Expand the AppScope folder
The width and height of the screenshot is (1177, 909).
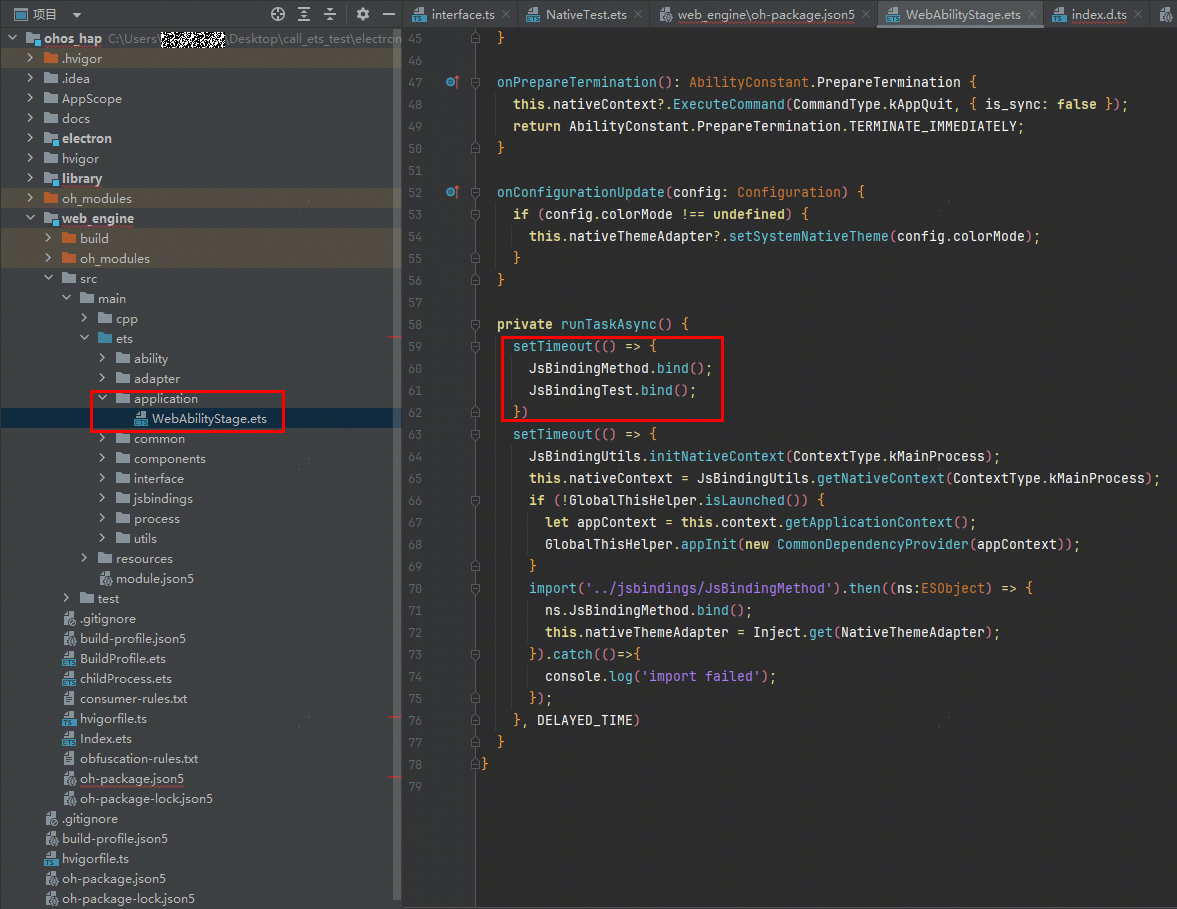[30, 98]
